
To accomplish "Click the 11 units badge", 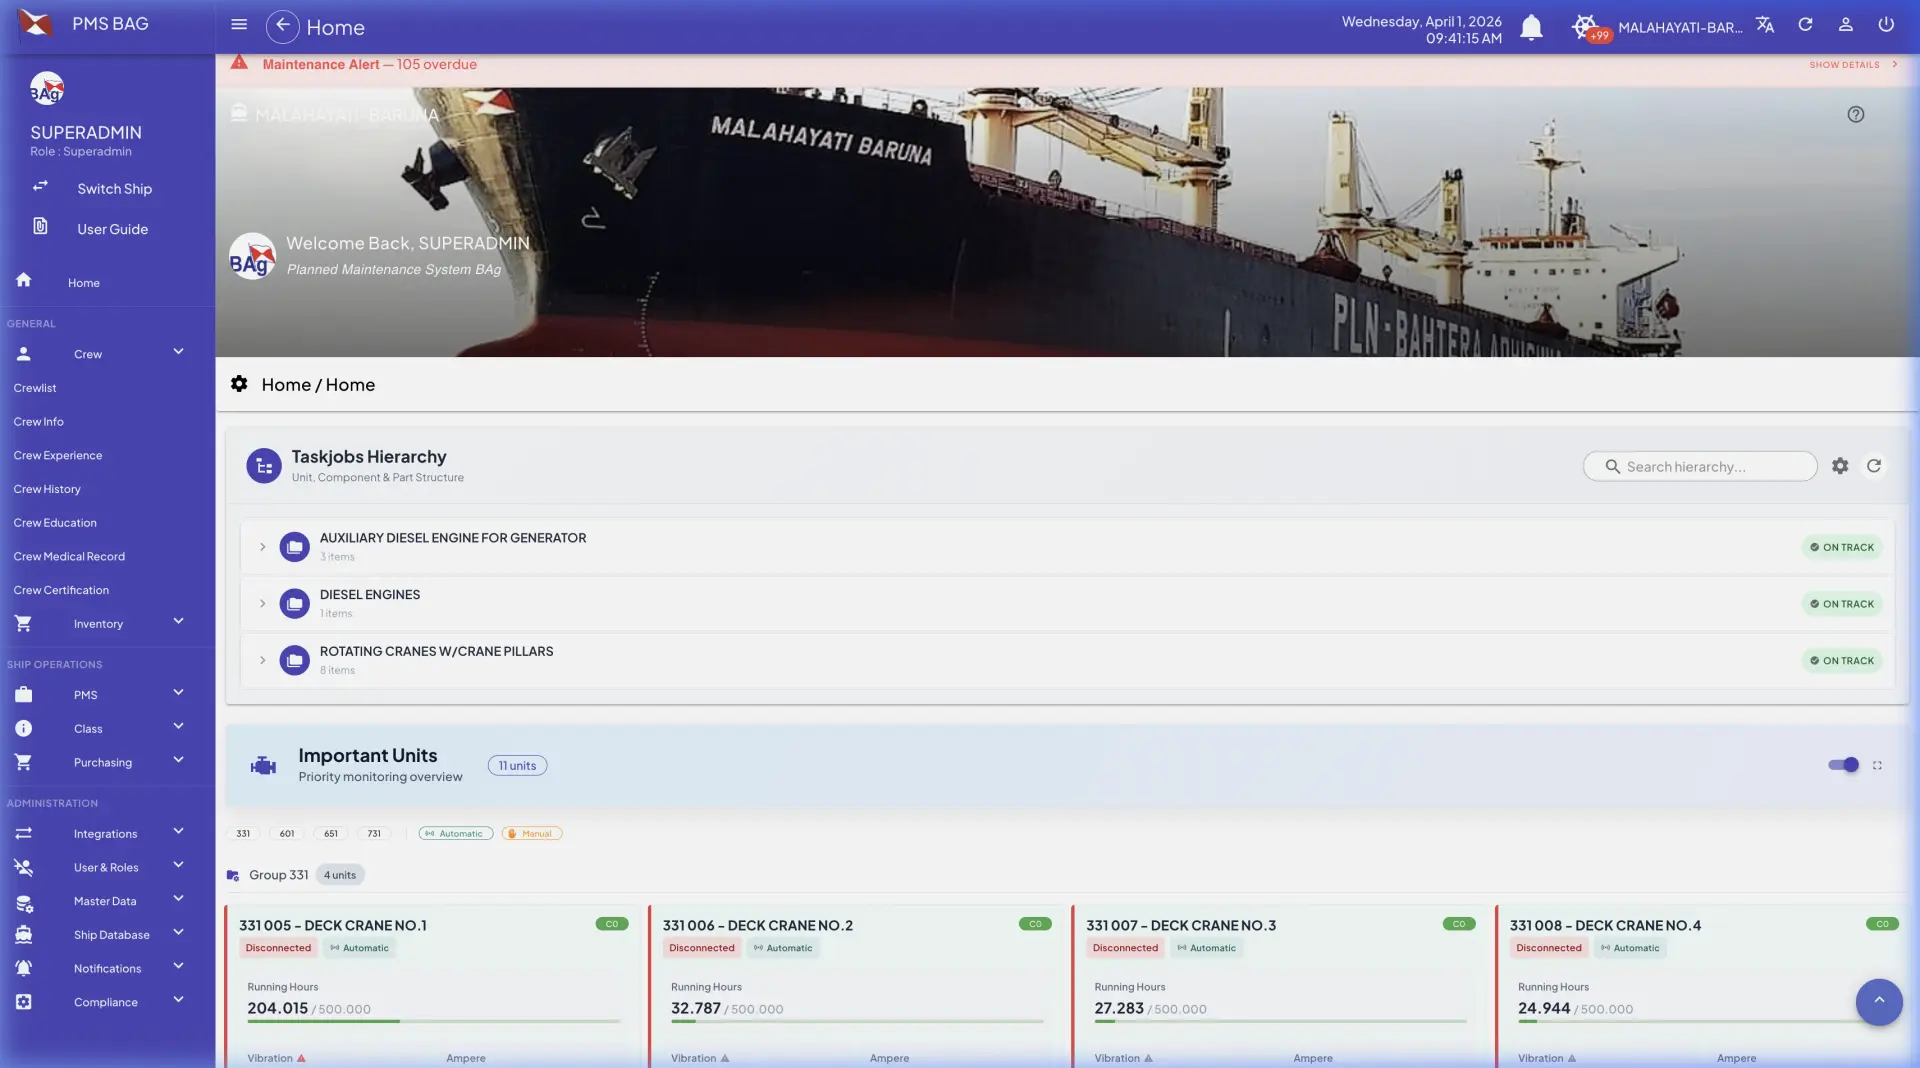I will (517, 766).
